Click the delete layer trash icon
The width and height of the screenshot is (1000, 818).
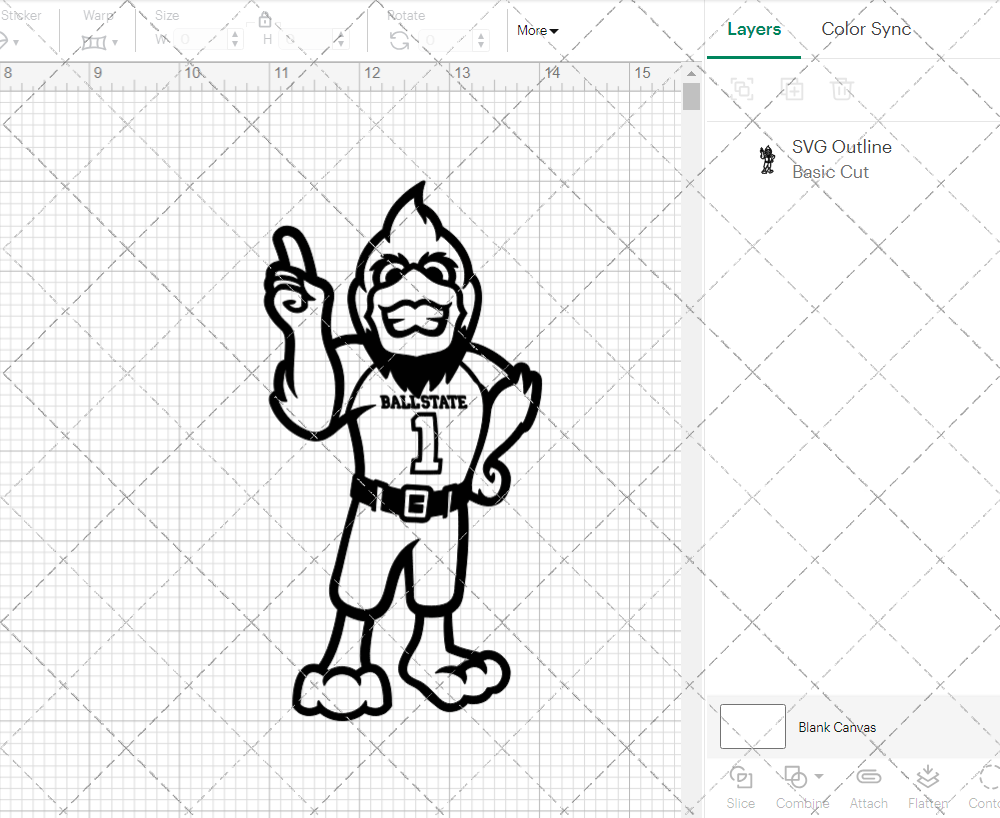[843, 89]
